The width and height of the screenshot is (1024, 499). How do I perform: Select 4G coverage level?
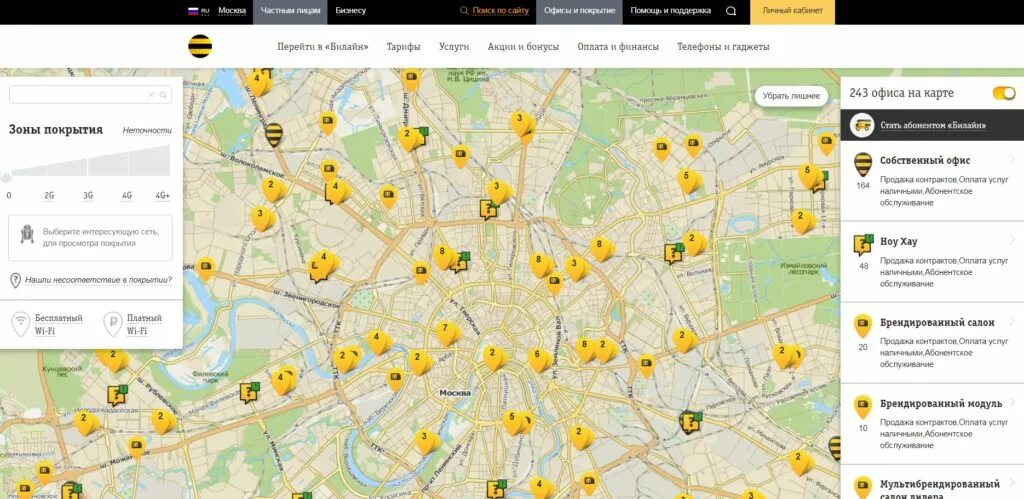pos(127,195)
